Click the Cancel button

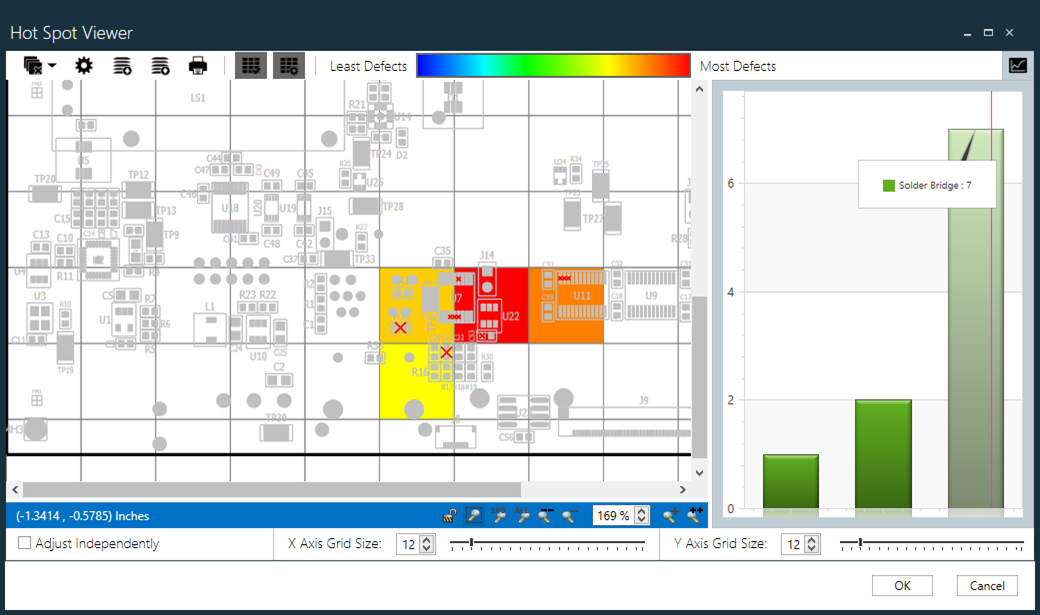(986, 585)
